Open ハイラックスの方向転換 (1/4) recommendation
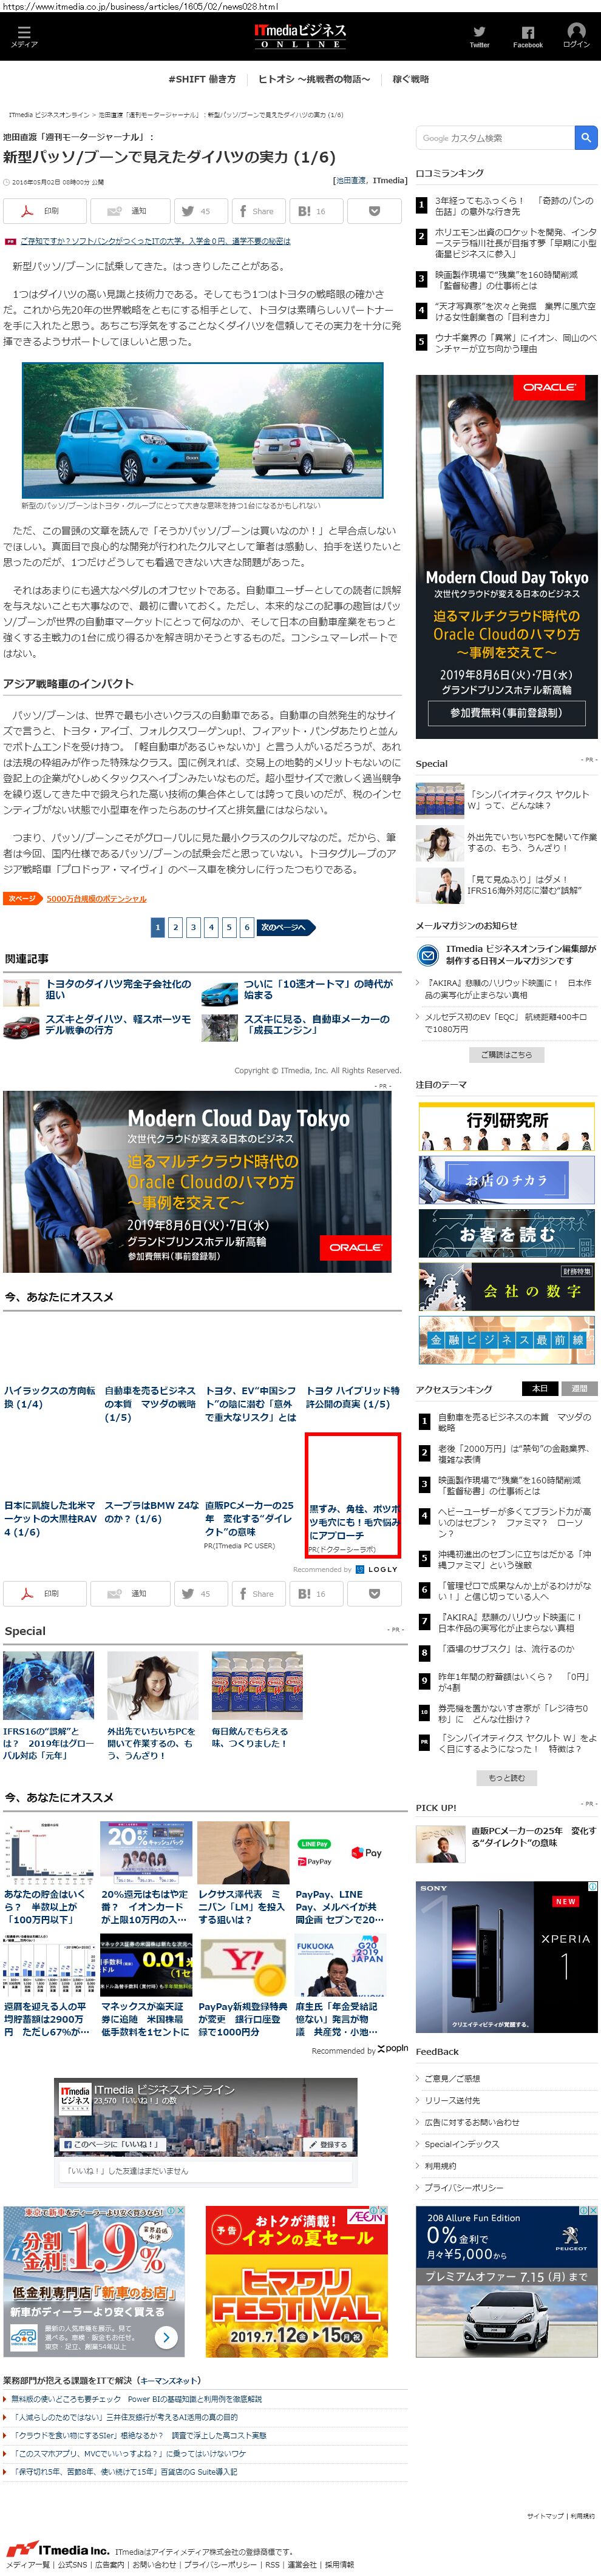This screenshot has height=2576, width=601. (50, 1397)
